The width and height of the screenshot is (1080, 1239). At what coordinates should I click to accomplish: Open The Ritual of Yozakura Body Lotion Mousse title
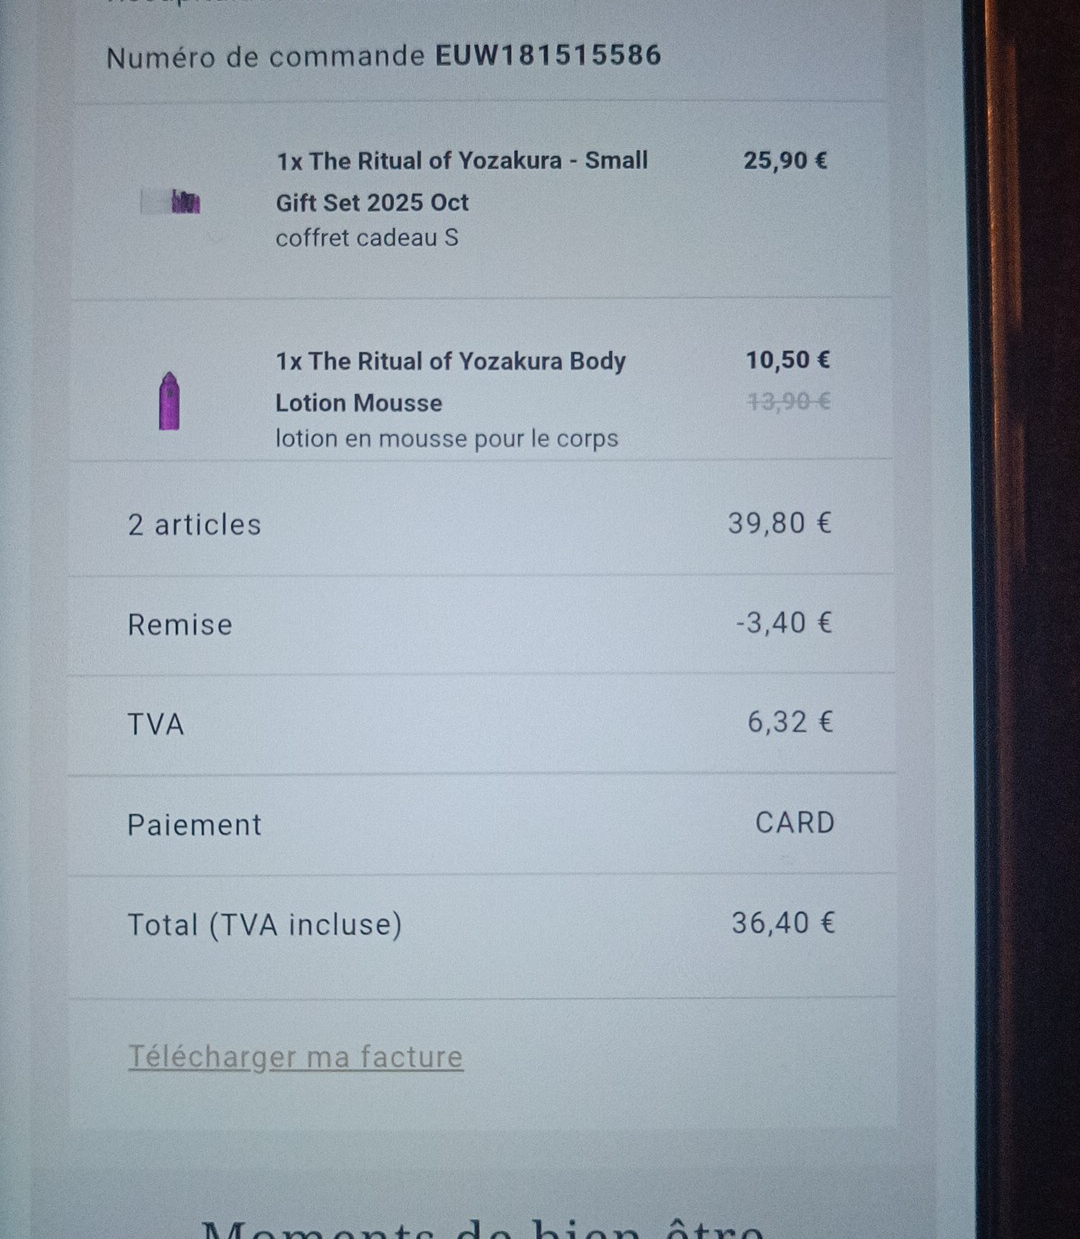point(450,381)
